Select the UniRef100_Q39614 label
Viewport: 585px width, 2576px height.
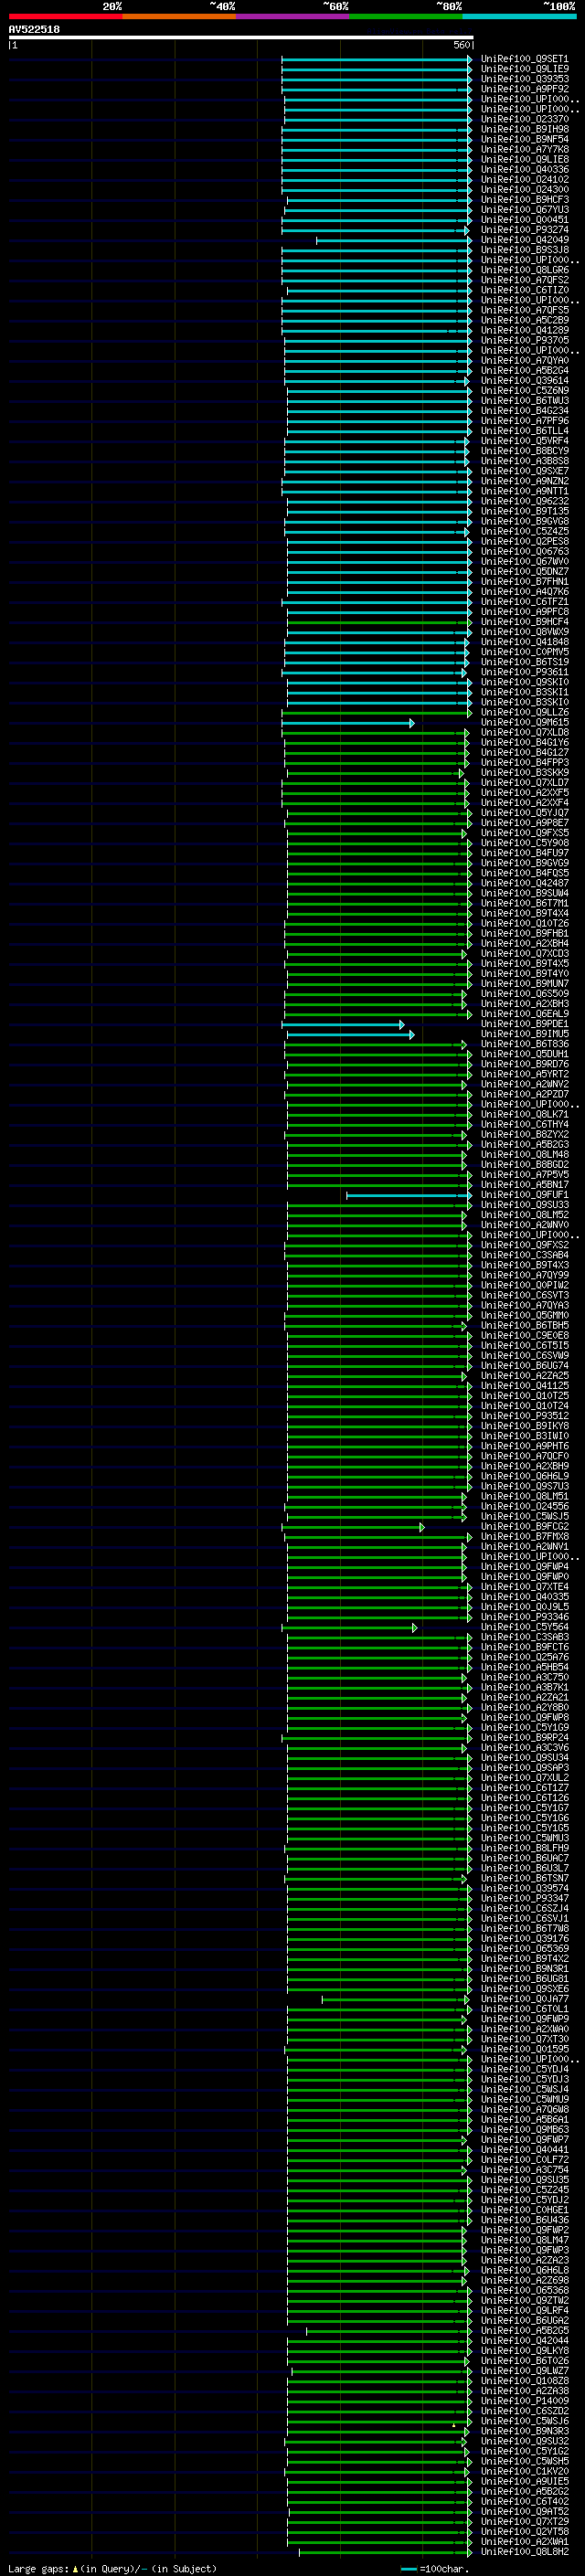(524, 381)
